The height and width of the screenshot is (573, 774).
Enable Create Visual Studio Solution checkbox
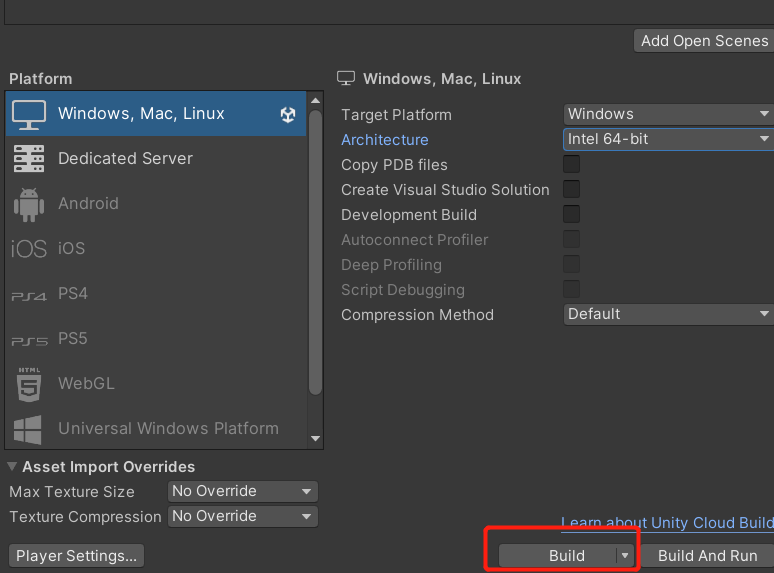[x=572, y=189]
